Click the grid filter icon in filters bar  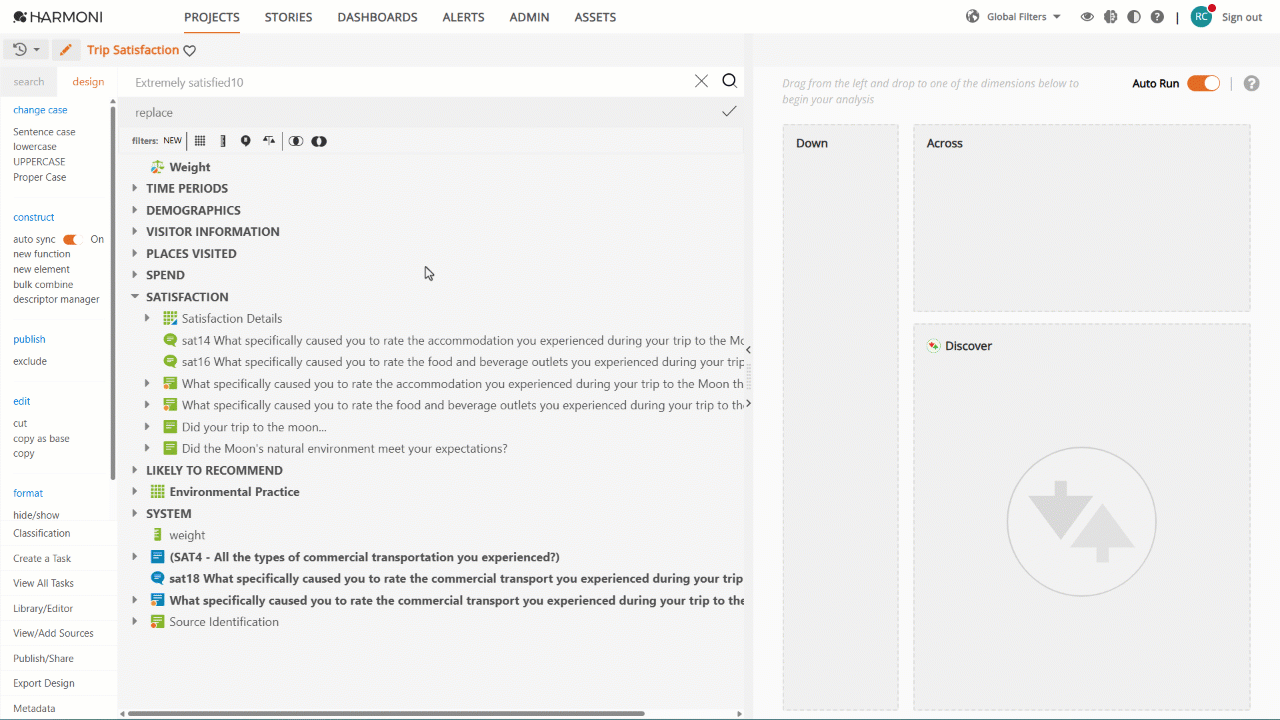click(200, 141)
